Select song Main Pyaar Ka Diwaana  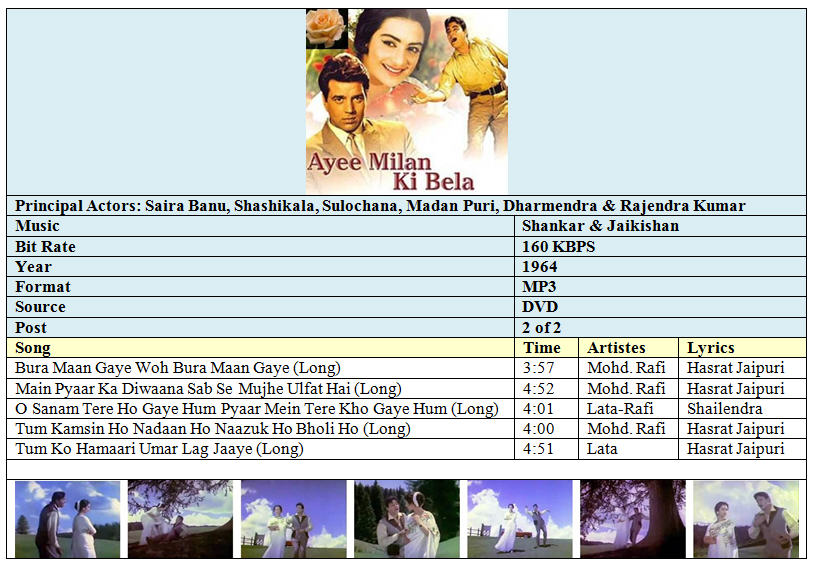[208, 388]
